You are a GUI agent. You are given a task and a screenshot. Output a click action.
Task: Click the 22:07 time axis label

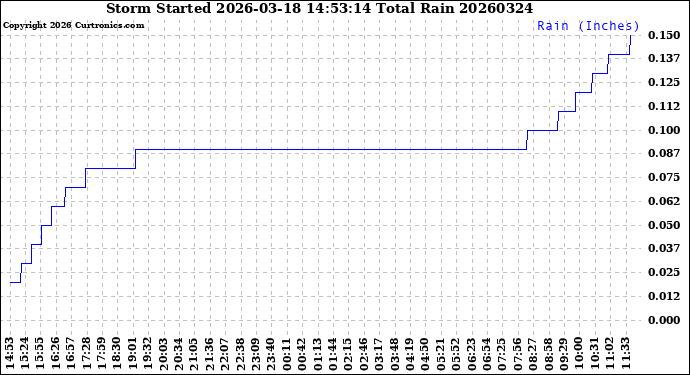(224, 353)
